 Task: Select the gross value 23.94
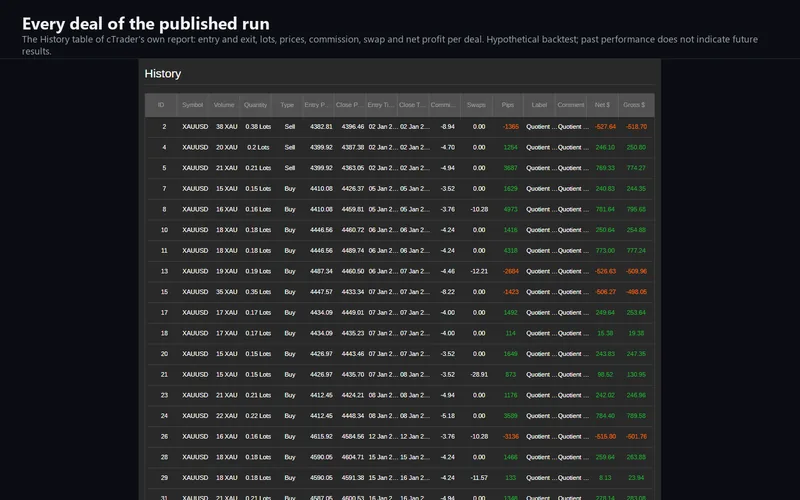coord(636,478)
